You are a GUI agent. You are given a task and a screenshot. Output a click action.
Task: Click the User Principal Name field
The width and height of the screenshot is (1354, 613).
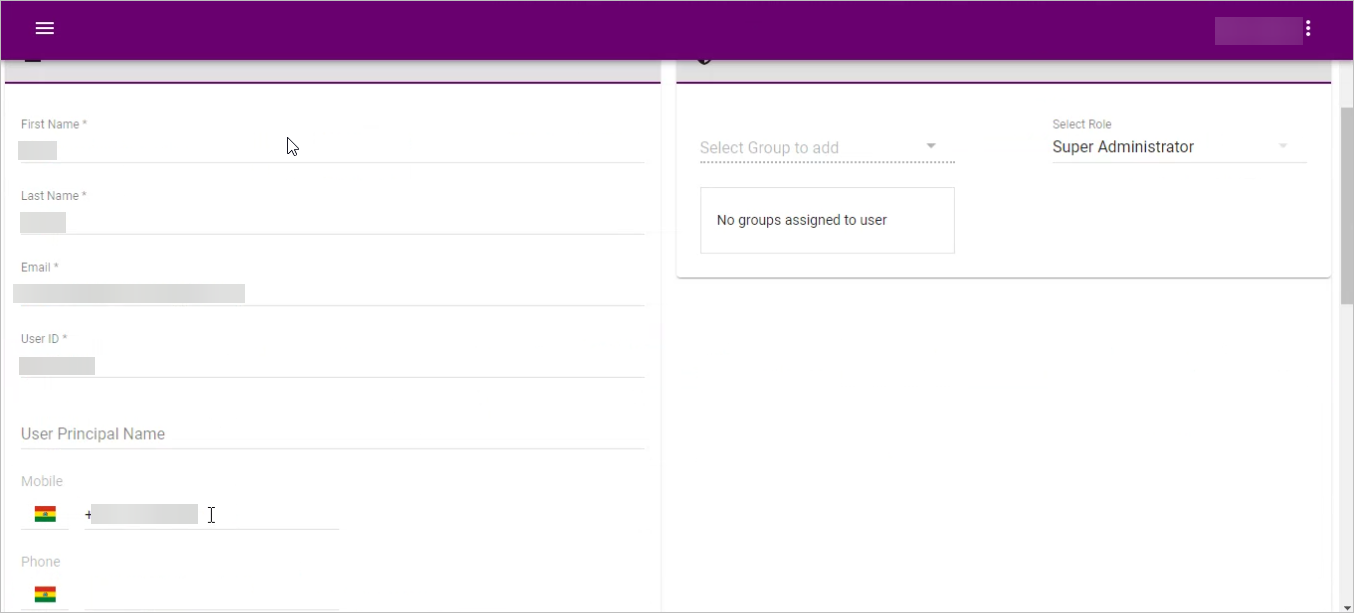click(x=330, y=434)
